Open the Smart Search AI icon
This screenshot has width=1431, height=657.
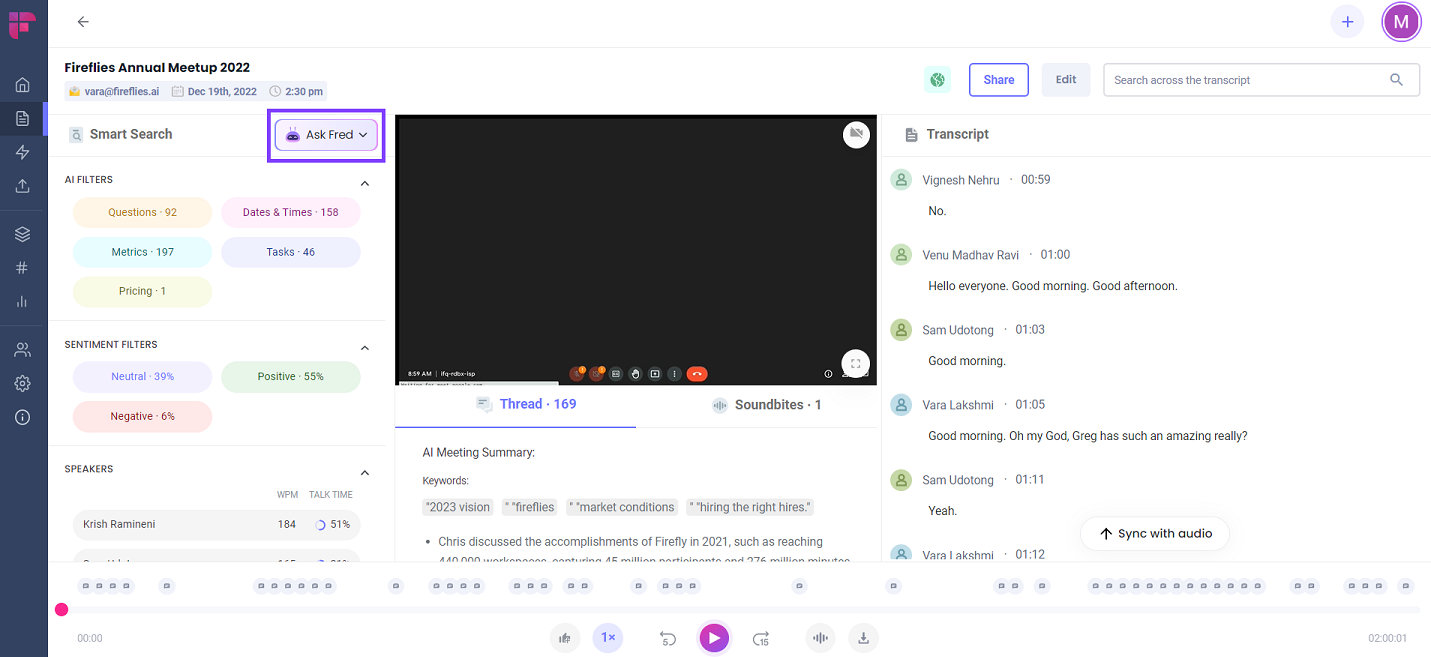coord(76,133)
